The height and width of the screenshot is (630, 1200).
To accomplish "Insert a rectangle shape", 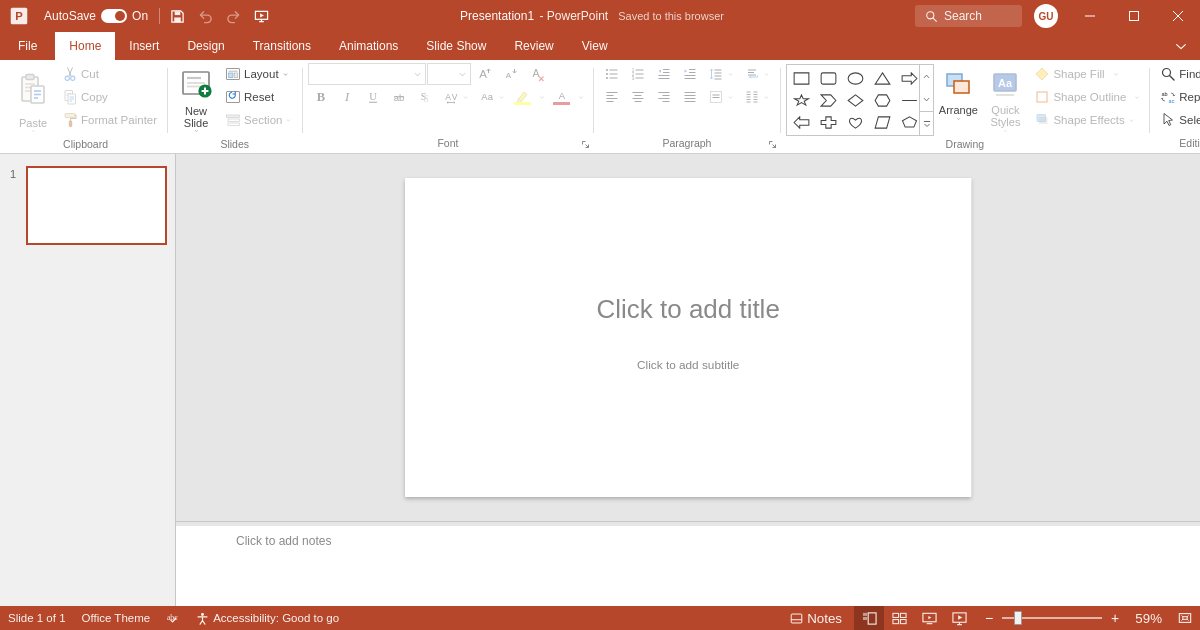I will pyautogui.click(x=801, y=78).
